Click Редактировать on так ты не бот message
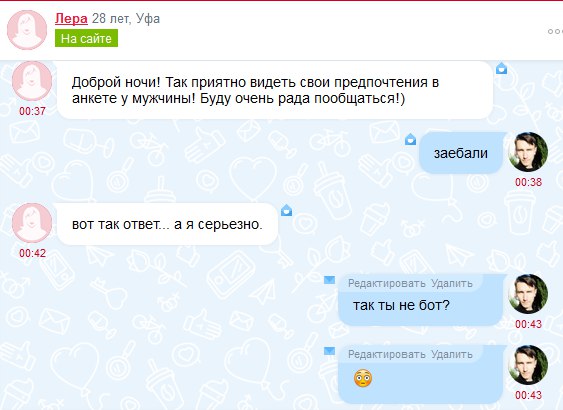This screenshot has width=563, height=410. pos(387,283)
